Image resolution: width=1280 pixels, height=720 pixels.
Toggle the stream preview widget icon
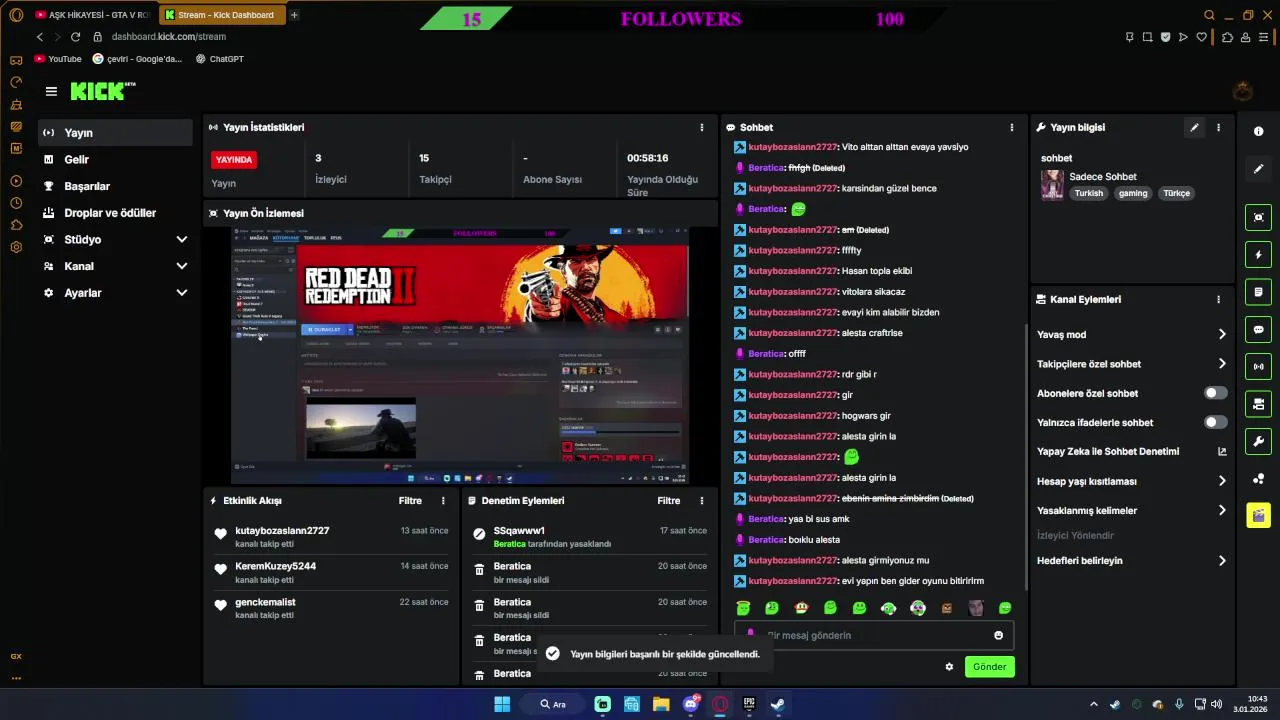pos(1258,217)
